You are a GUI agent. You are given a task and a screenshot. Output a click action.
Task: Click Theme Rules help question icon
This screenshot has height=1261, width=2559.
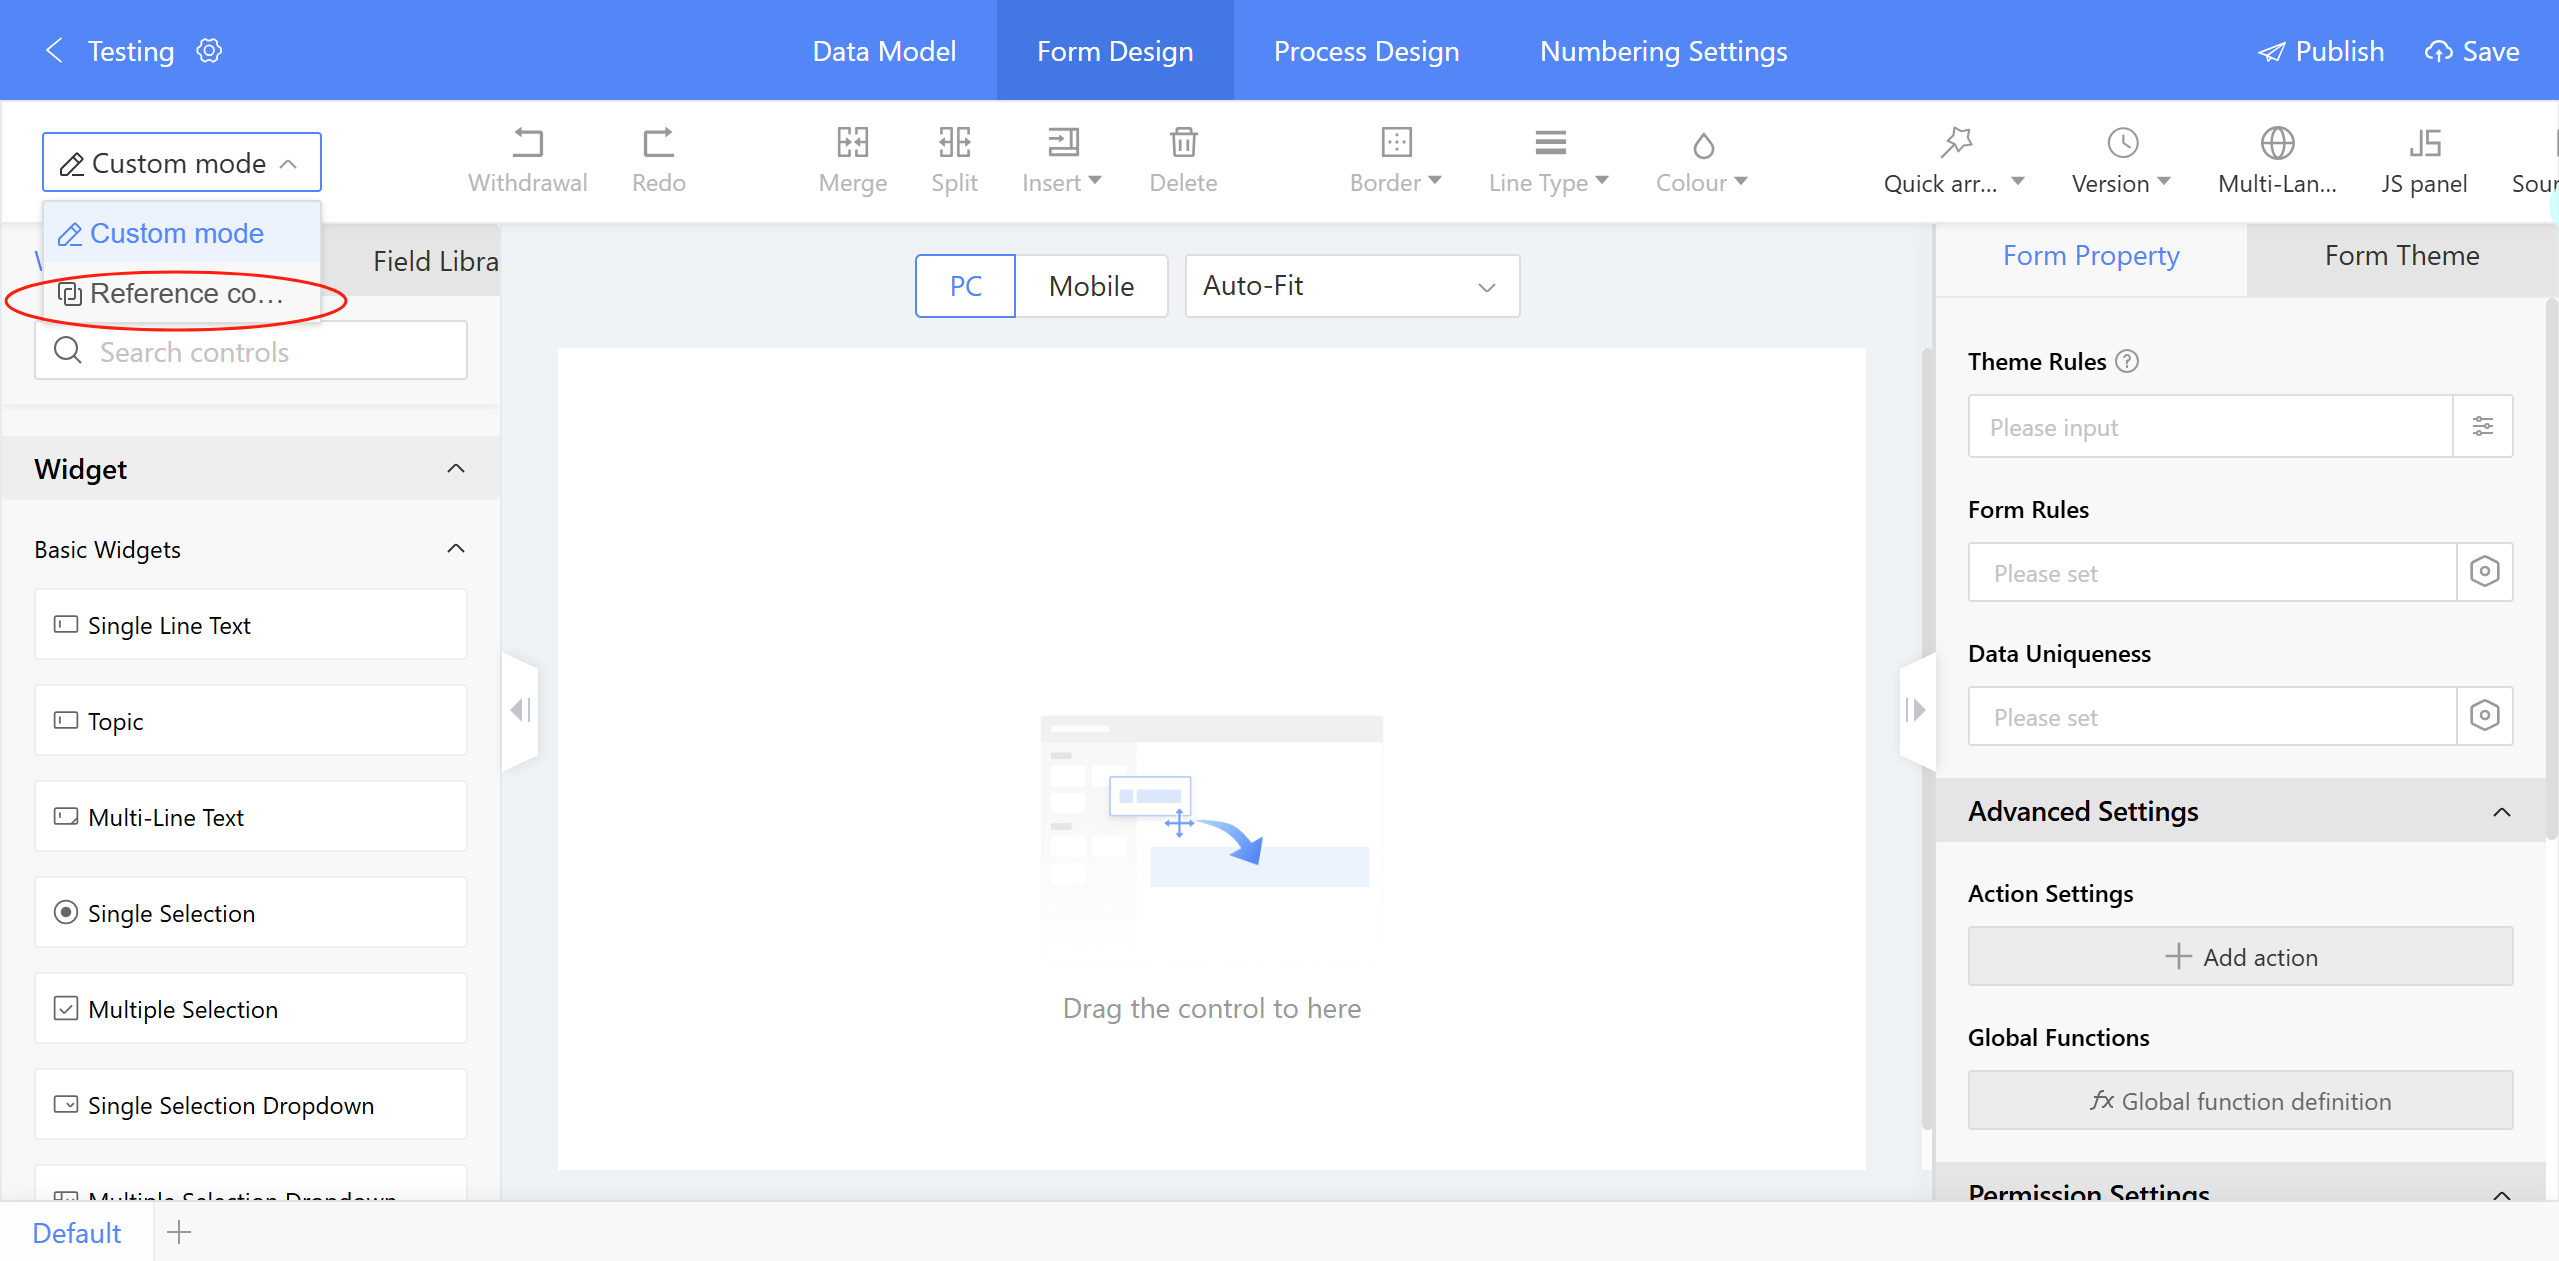pos(2128,361)
